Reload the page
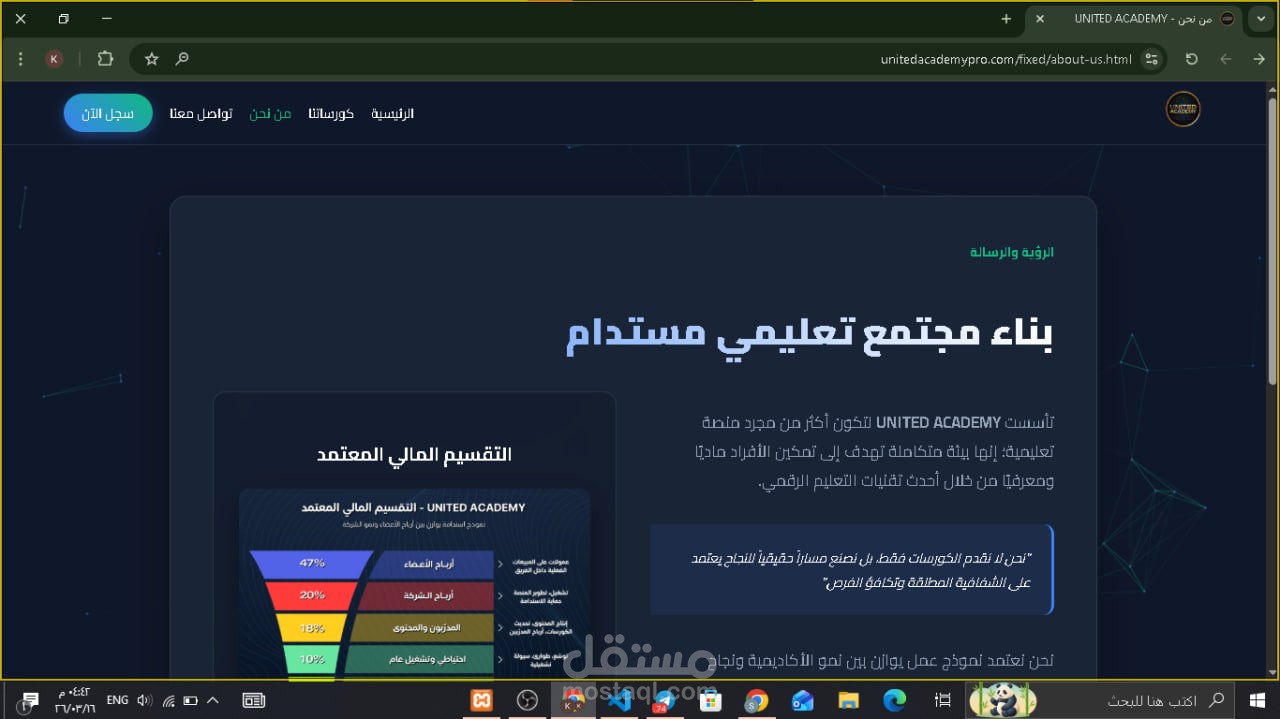 click(1191, 59)
